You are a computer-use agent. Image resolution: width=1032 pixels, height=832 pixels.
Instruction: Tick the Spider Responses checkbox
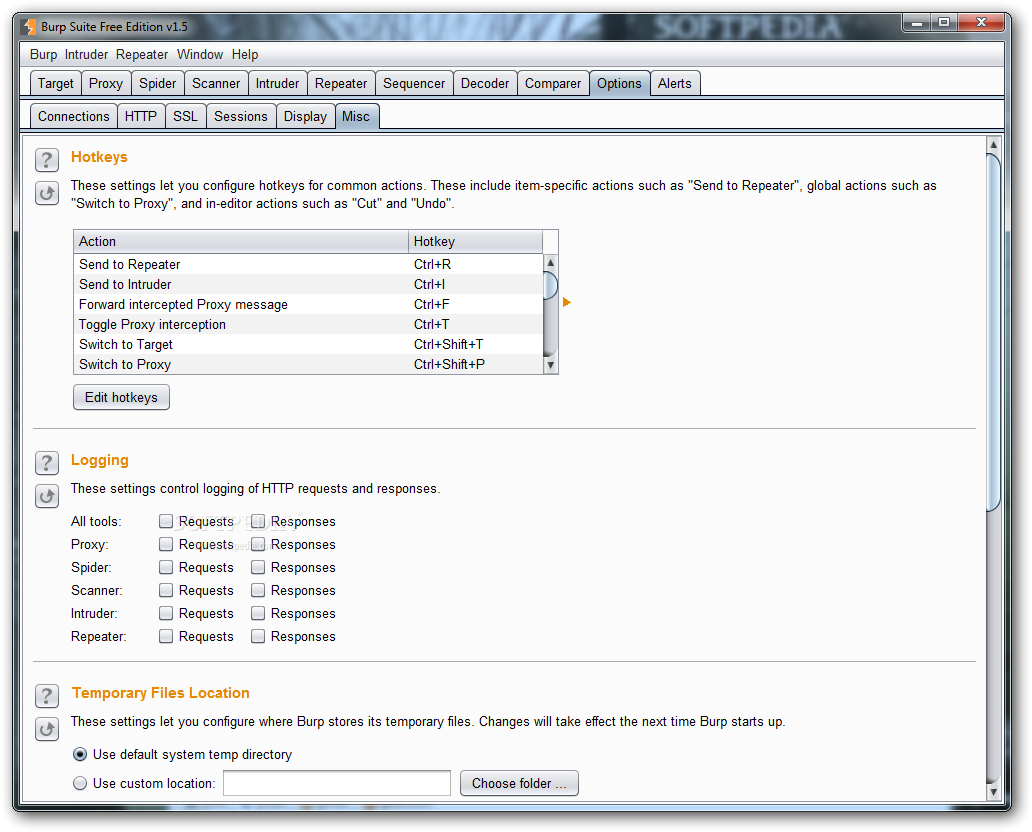(258, 567)
